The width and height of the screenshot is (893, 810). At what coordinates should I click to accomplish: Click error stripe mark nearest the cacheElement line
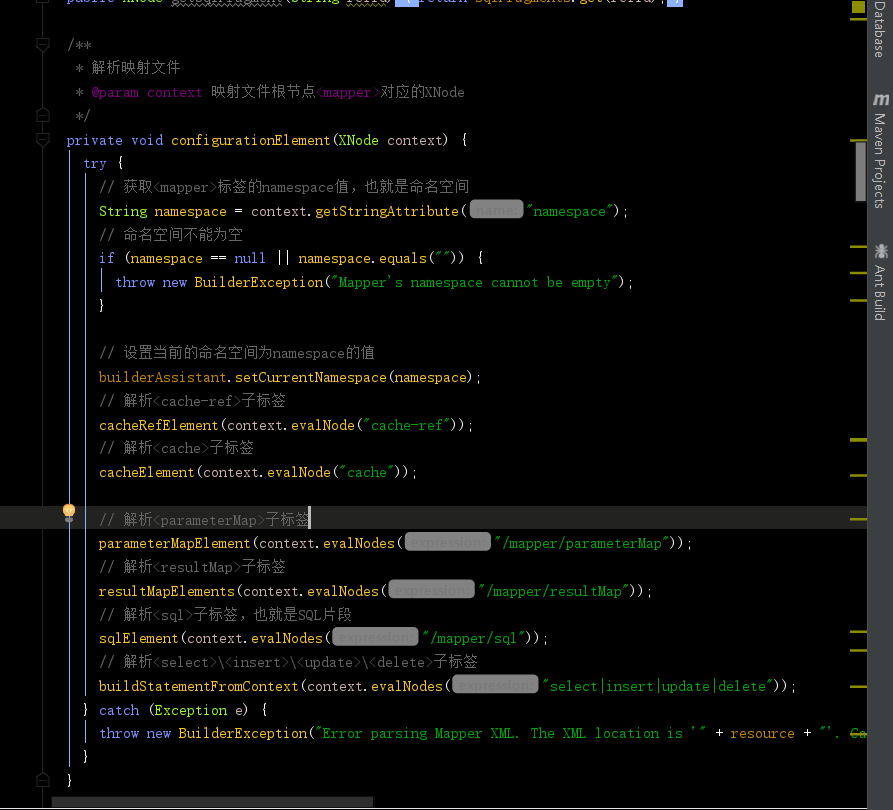[858, 475]
